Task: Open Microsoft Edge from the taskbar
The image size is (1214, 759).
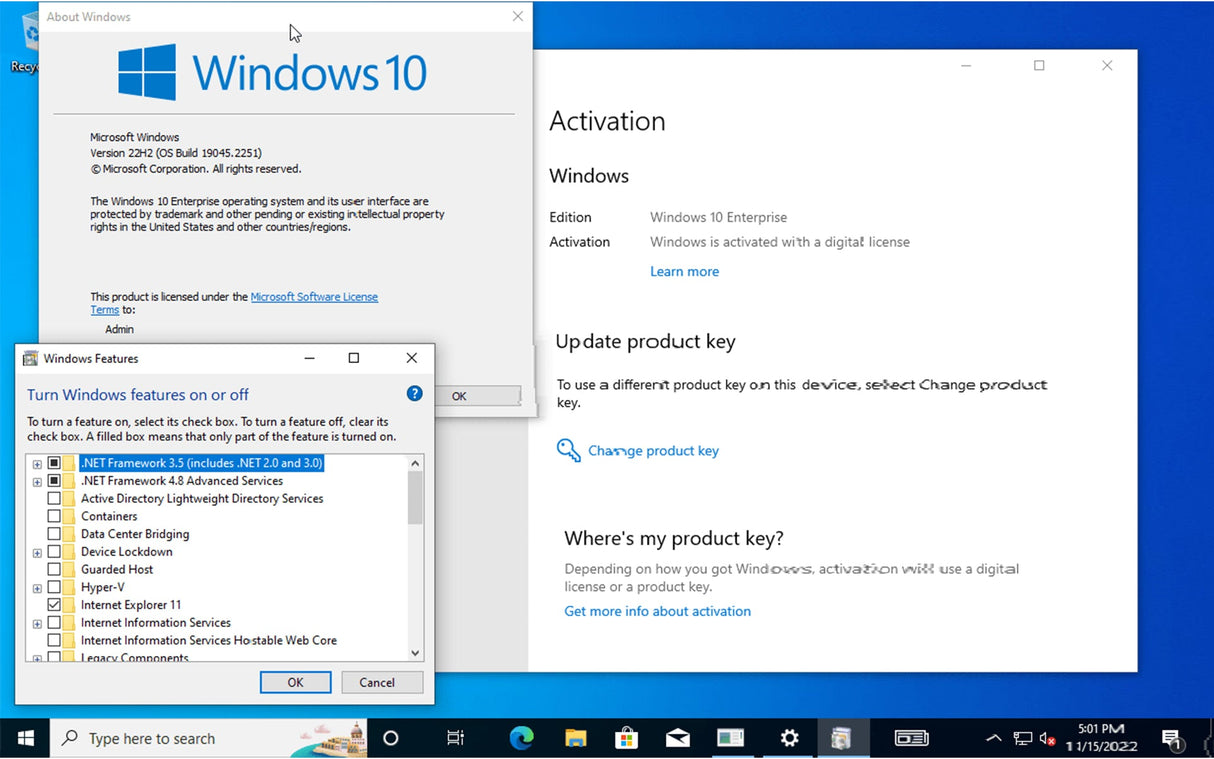Action: coord(521,738)
